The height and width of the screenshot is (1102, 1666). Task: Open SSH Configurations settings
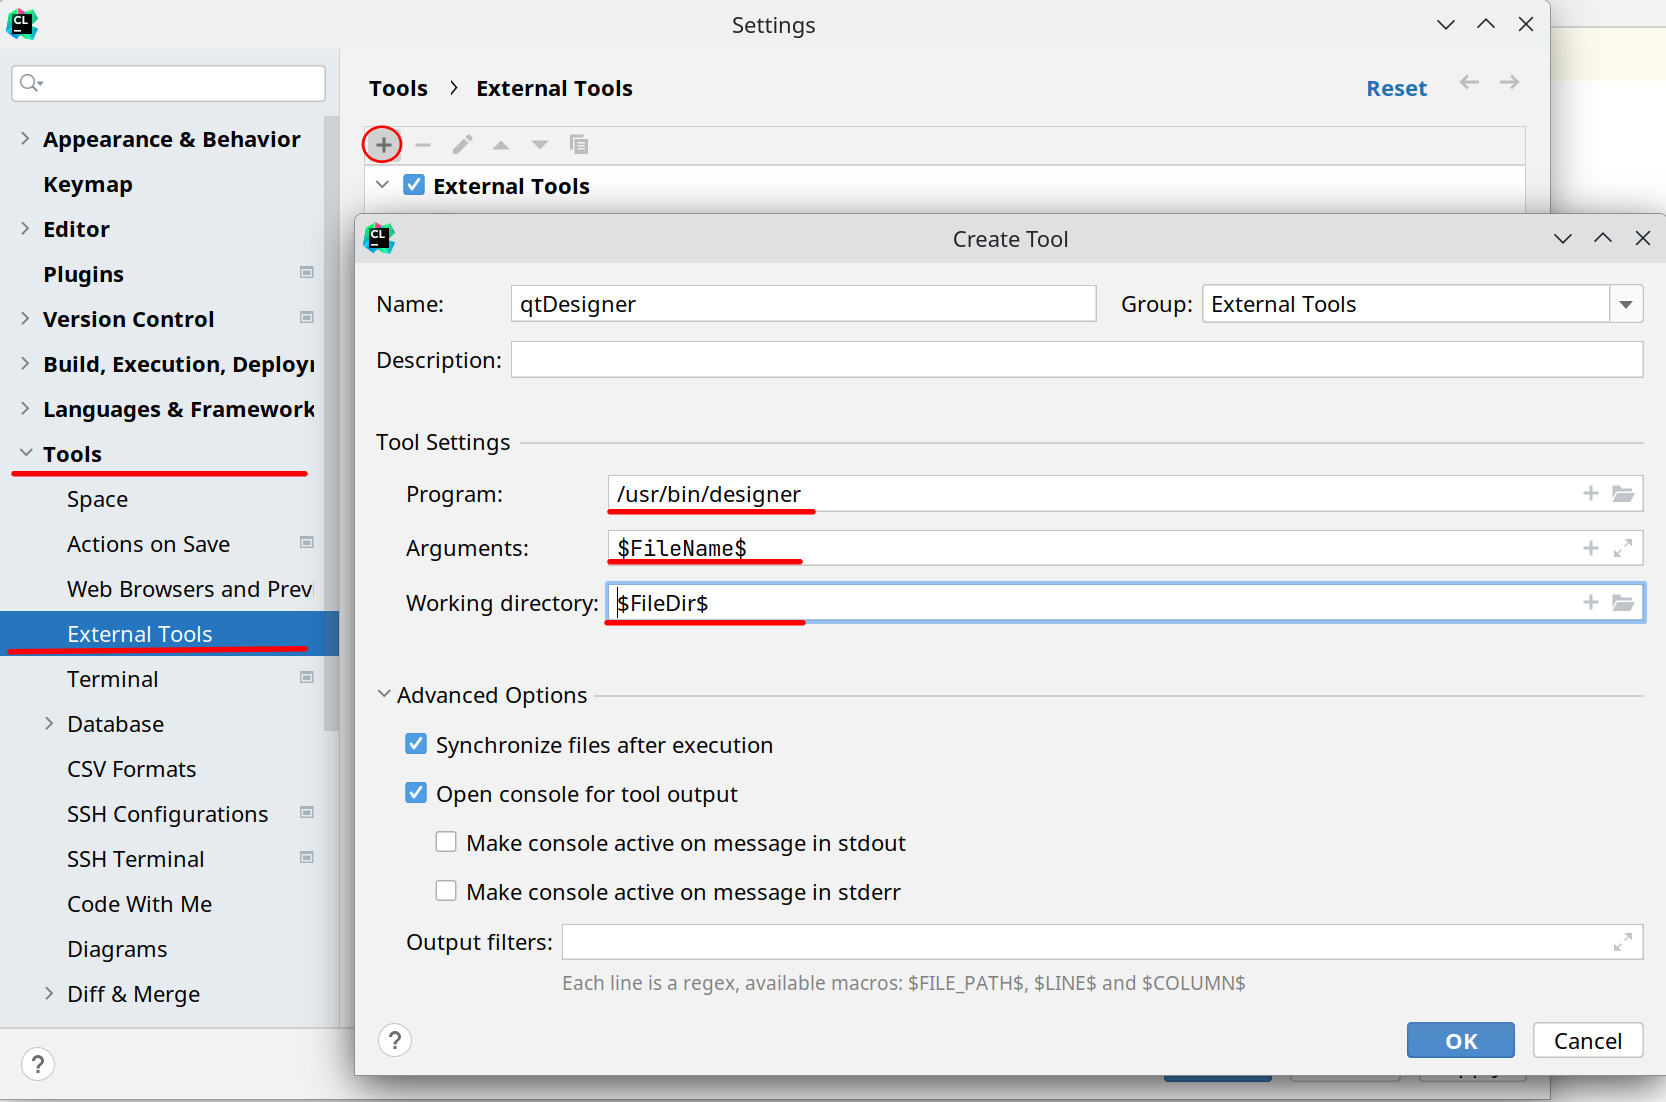click(168, 814)
